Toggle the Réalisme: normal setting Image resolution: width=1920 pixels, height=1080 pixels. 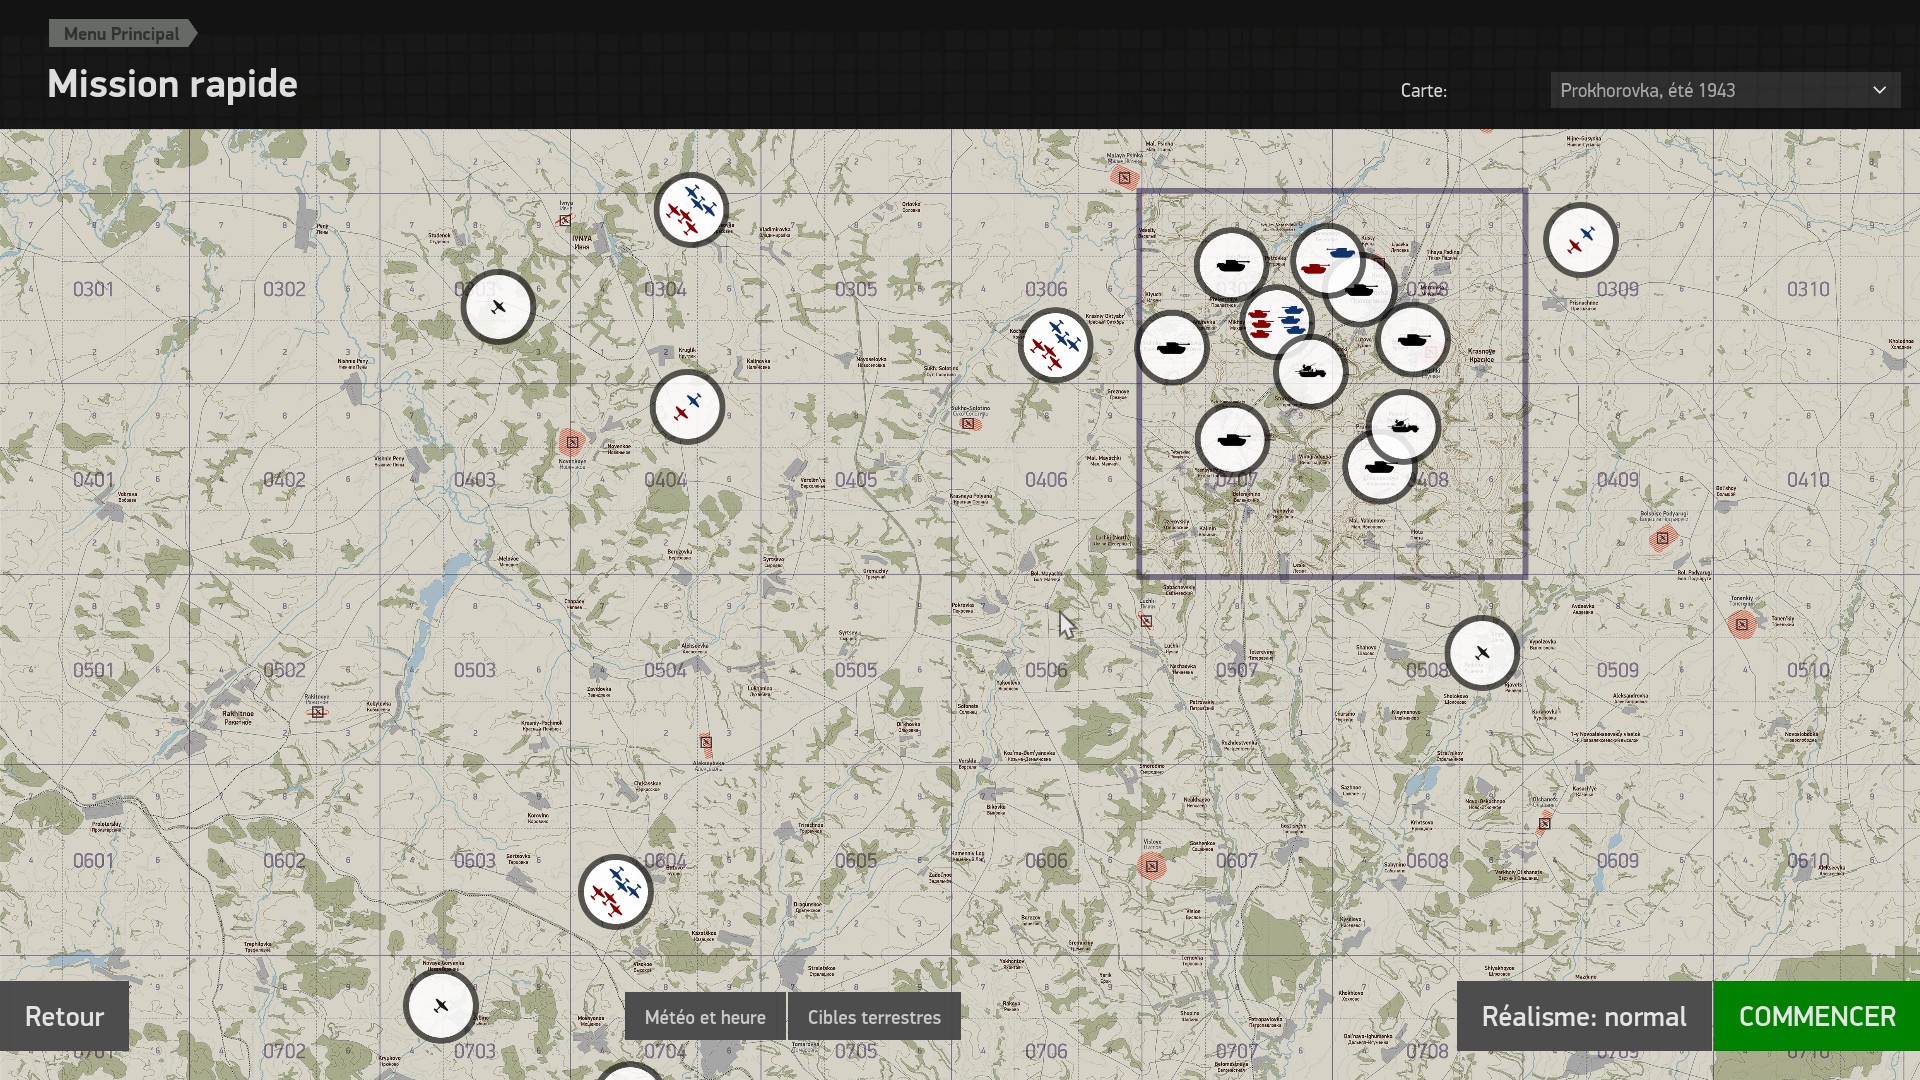(x=1584, y=1016)
